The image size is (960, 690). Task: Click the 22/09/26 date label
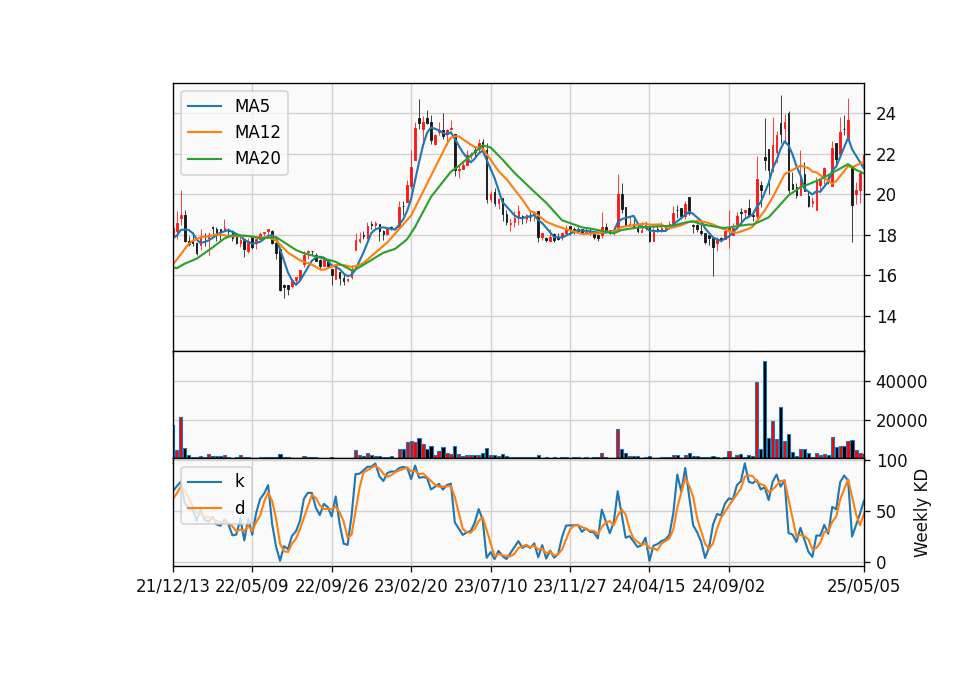(x=332, y=587)
